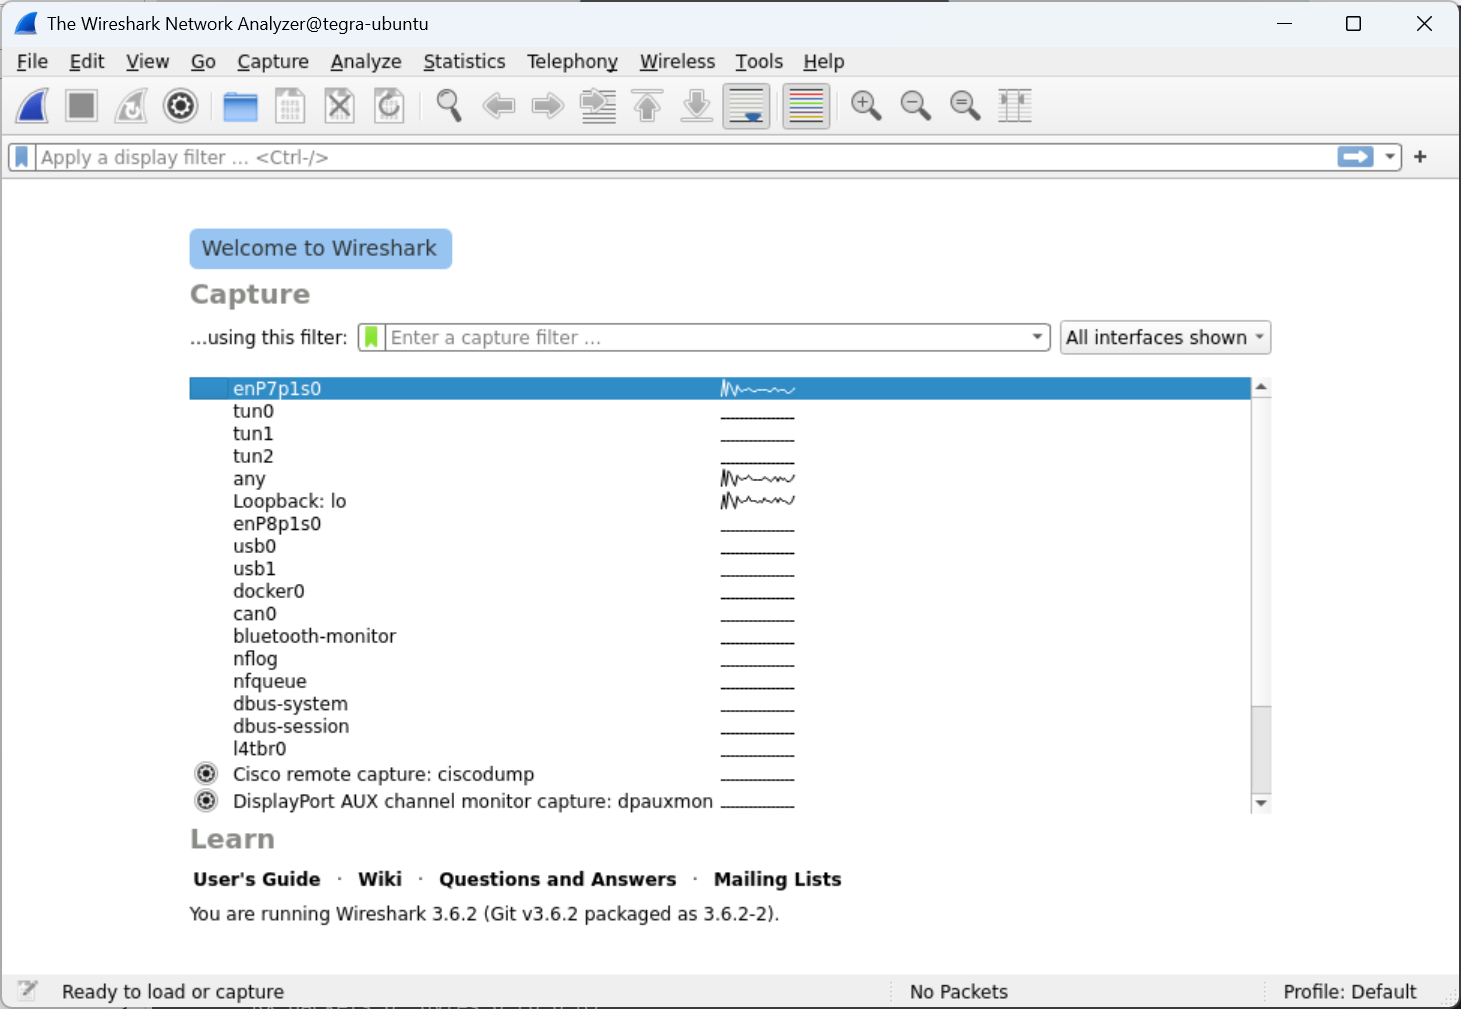Click Go to specified packet icon
The image size is (1461, 1009).
click(598, 105)
